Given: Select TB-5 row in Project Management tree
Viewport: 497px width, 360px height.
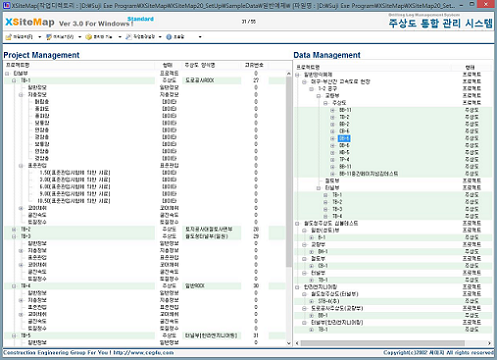Looking at the screenshot, I should coord(26,336).
